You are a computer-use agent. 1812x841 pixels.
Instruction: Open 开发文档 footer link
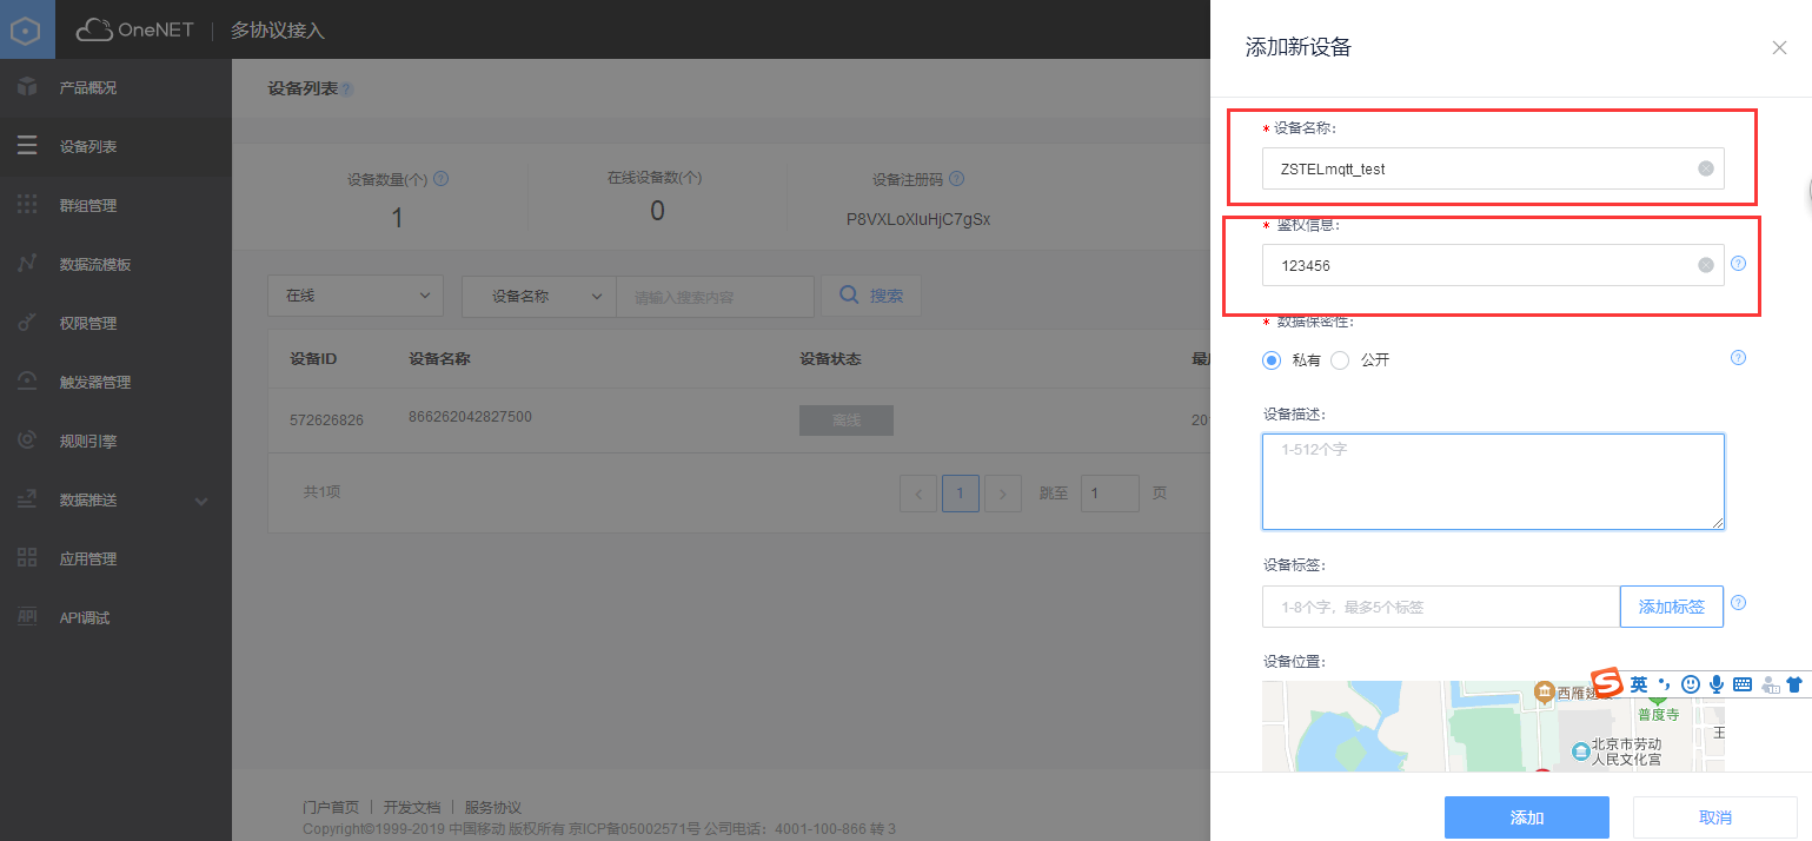point(412,807)
